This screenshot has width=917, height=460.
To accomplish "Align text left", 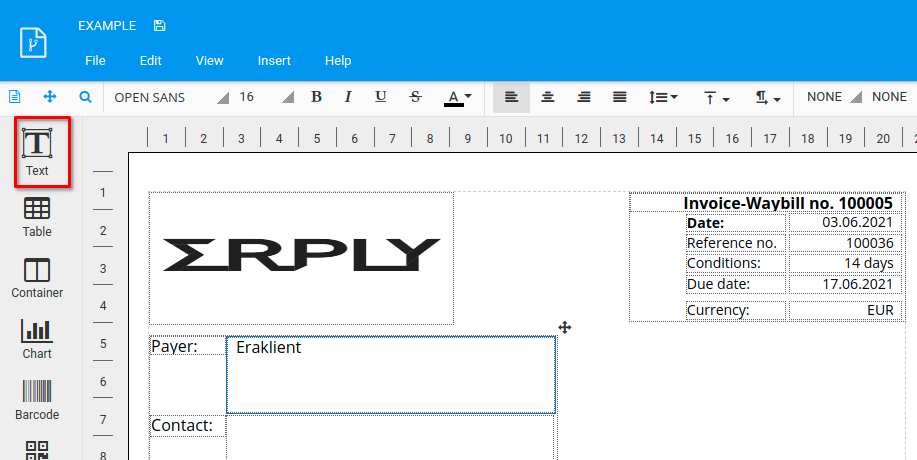I will pyautogui.click(x=511, y=98).
